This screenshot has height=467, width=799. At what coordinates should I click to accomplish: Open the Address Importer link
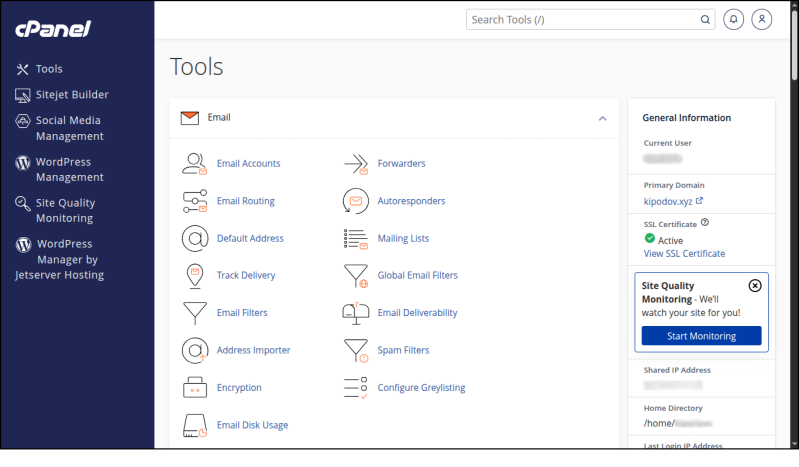[254, 350]
